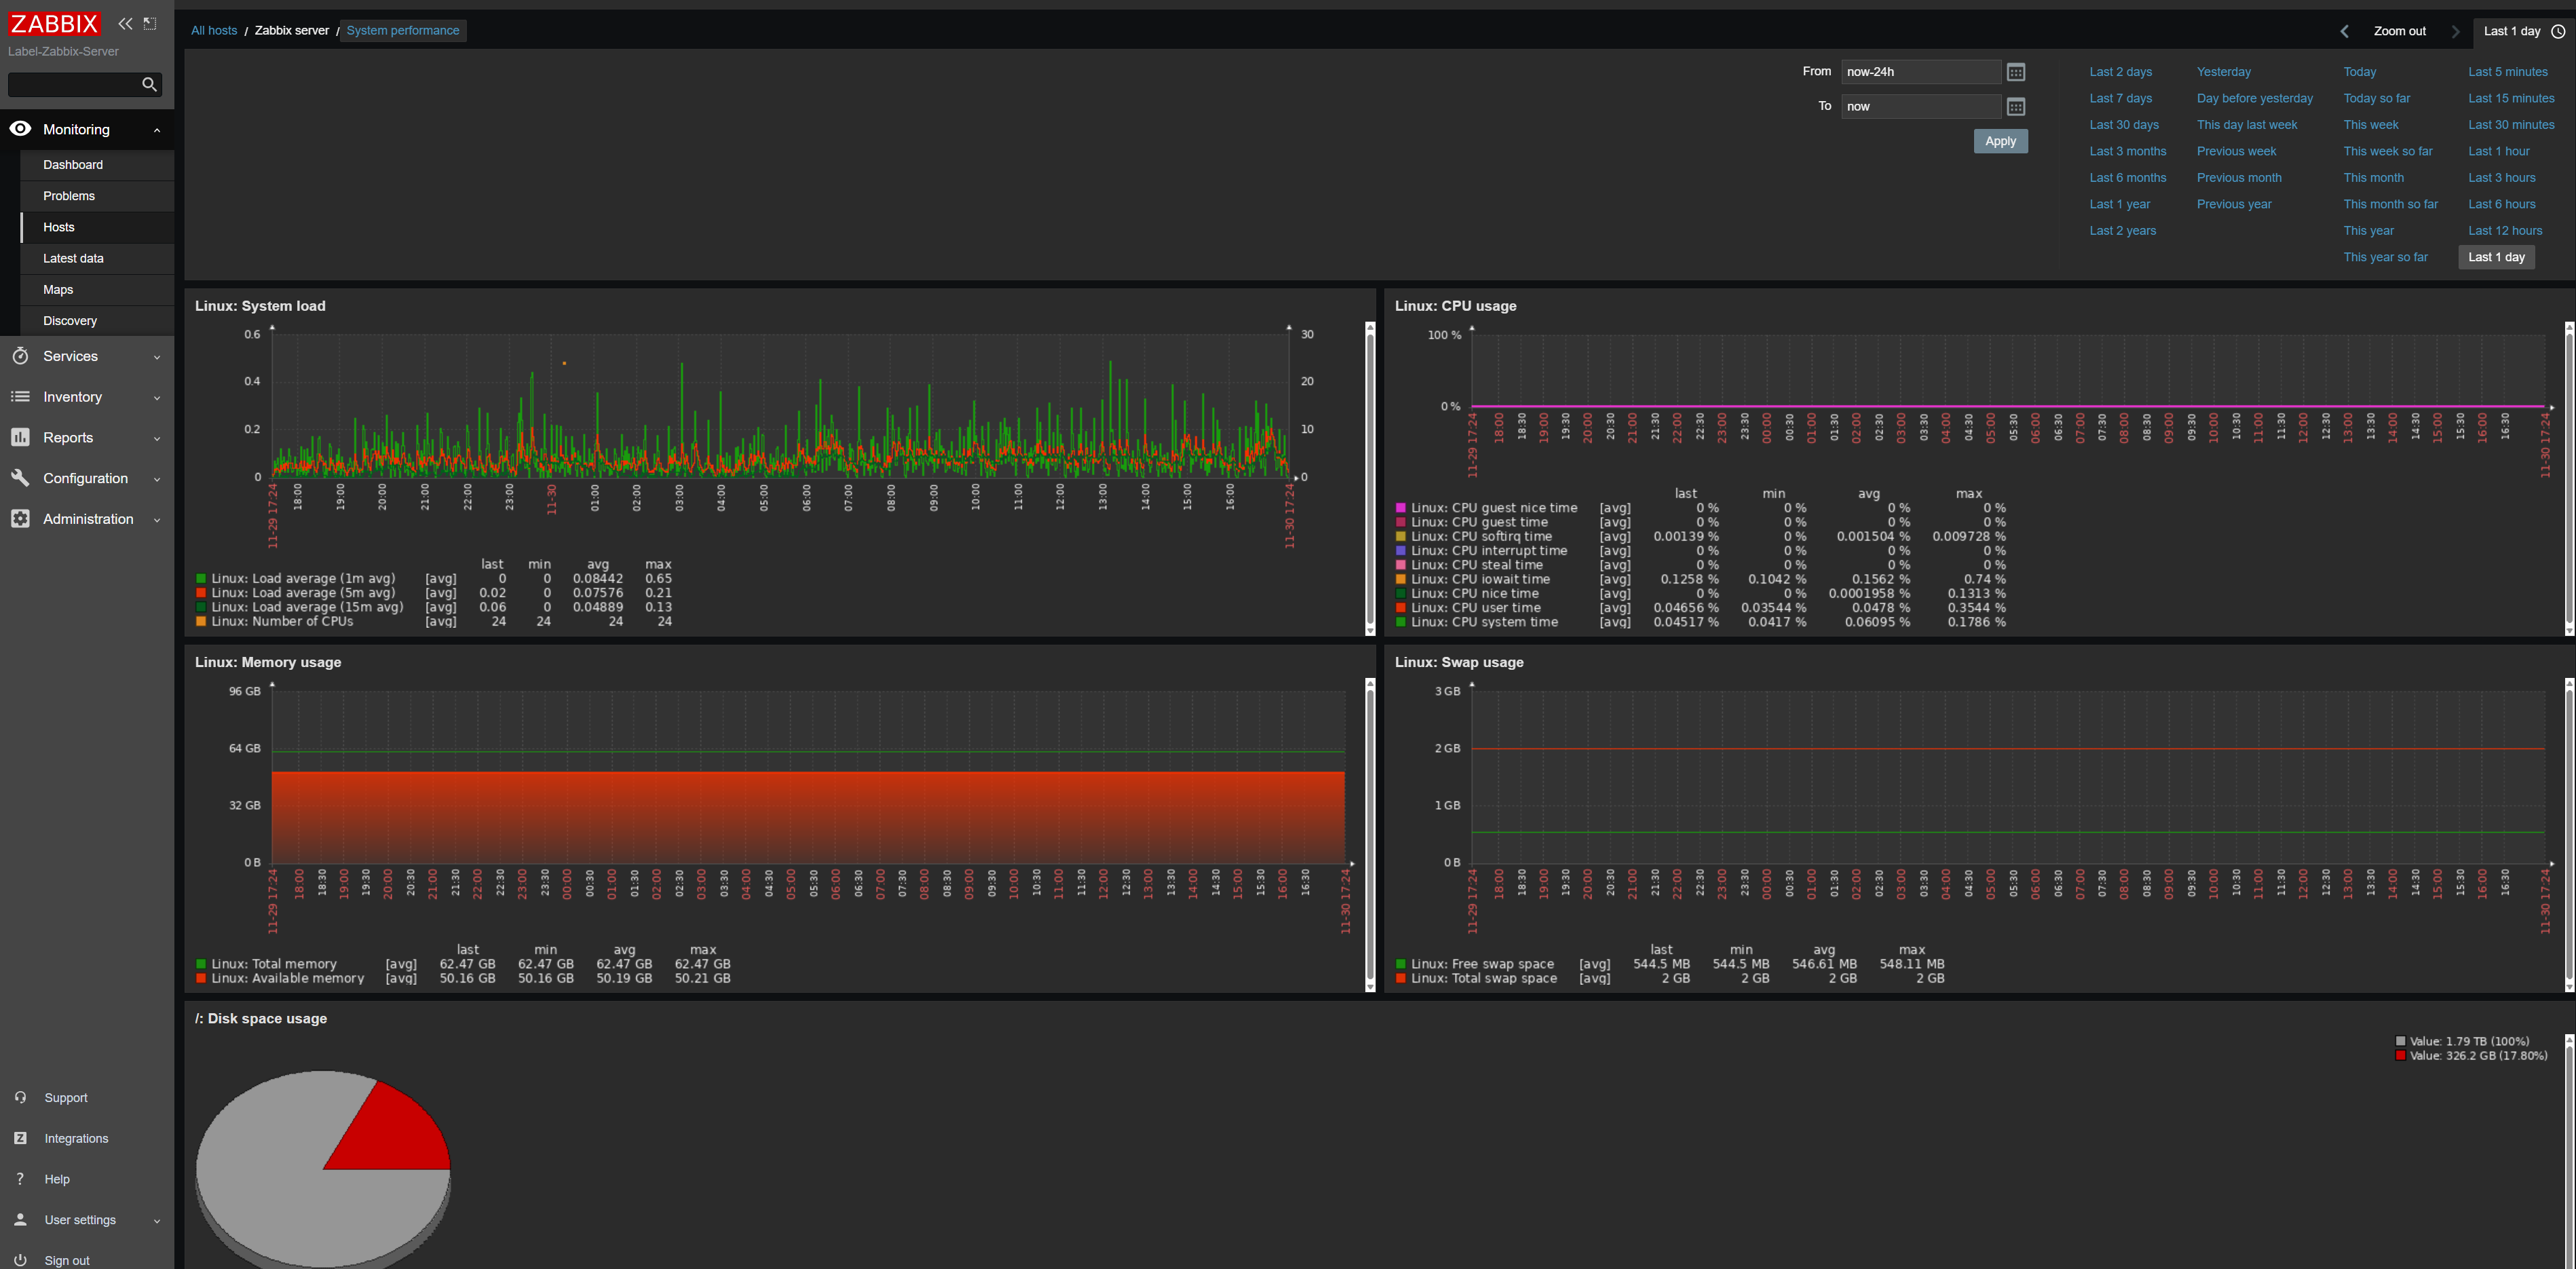Viewport: 2576px width, 1269px height.
Task: Collapse the Monitoring menu chevron
Action: click(x=157, y=129)
